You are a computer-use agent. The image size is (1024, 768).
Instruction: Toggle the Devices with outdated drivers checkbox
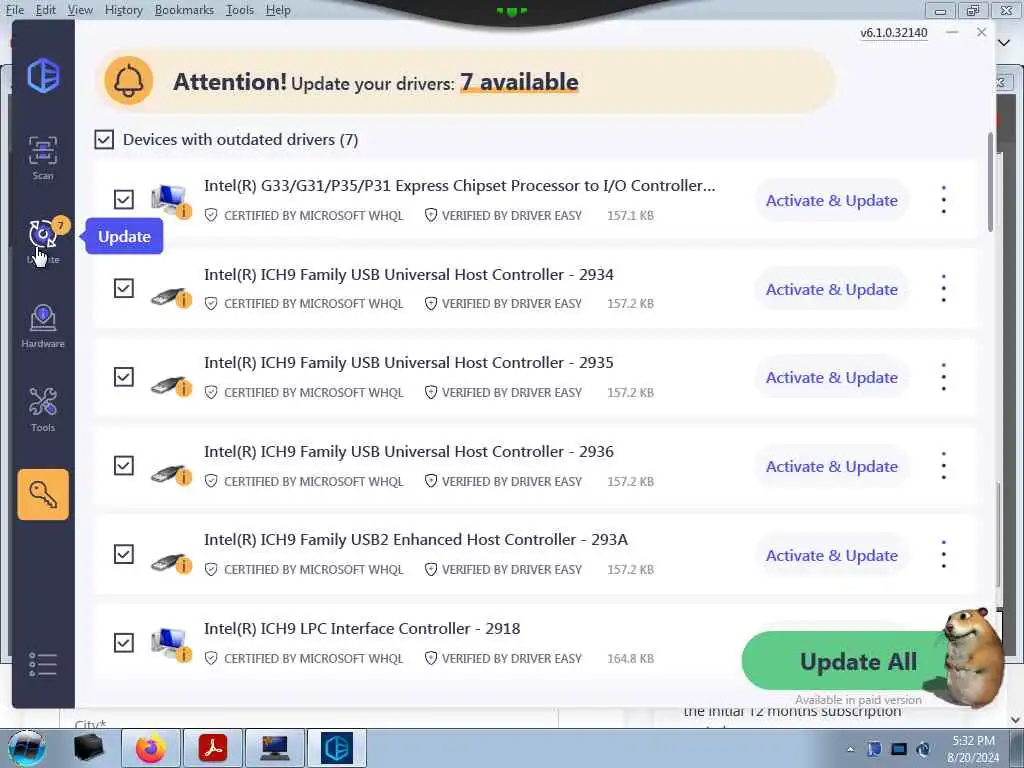click(104, 139)
